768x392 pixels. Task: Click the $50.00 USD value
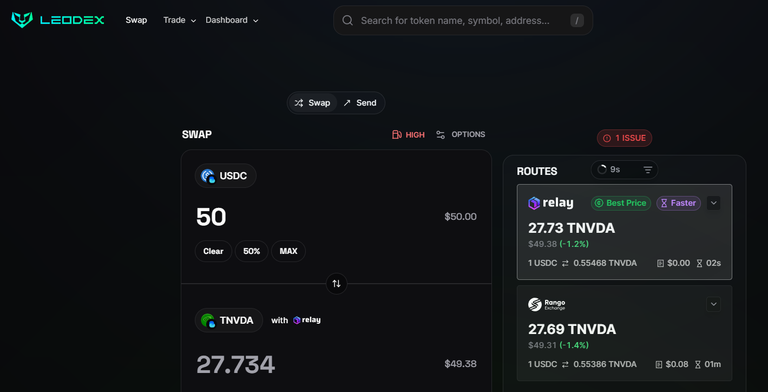click(x=460, y=217)
